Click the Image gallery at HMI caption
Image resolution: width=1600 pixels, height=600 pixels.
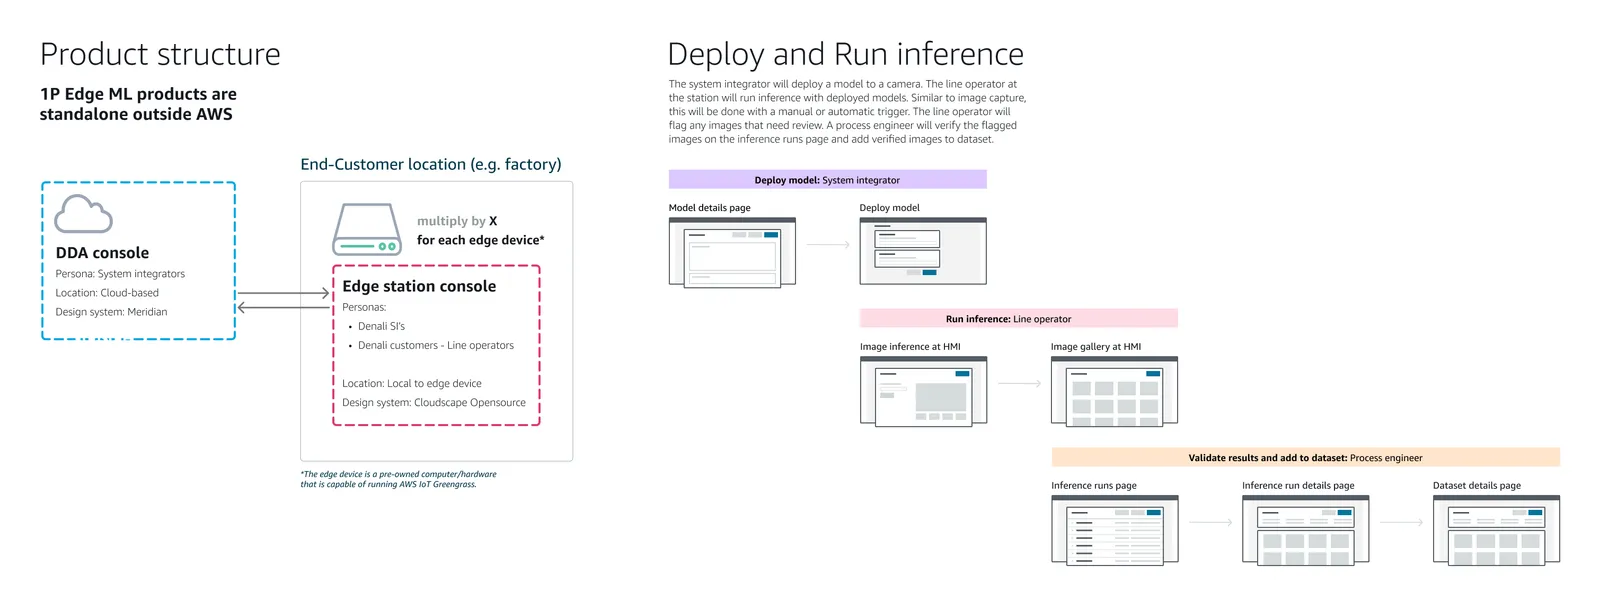click(x=1096, y=347)
